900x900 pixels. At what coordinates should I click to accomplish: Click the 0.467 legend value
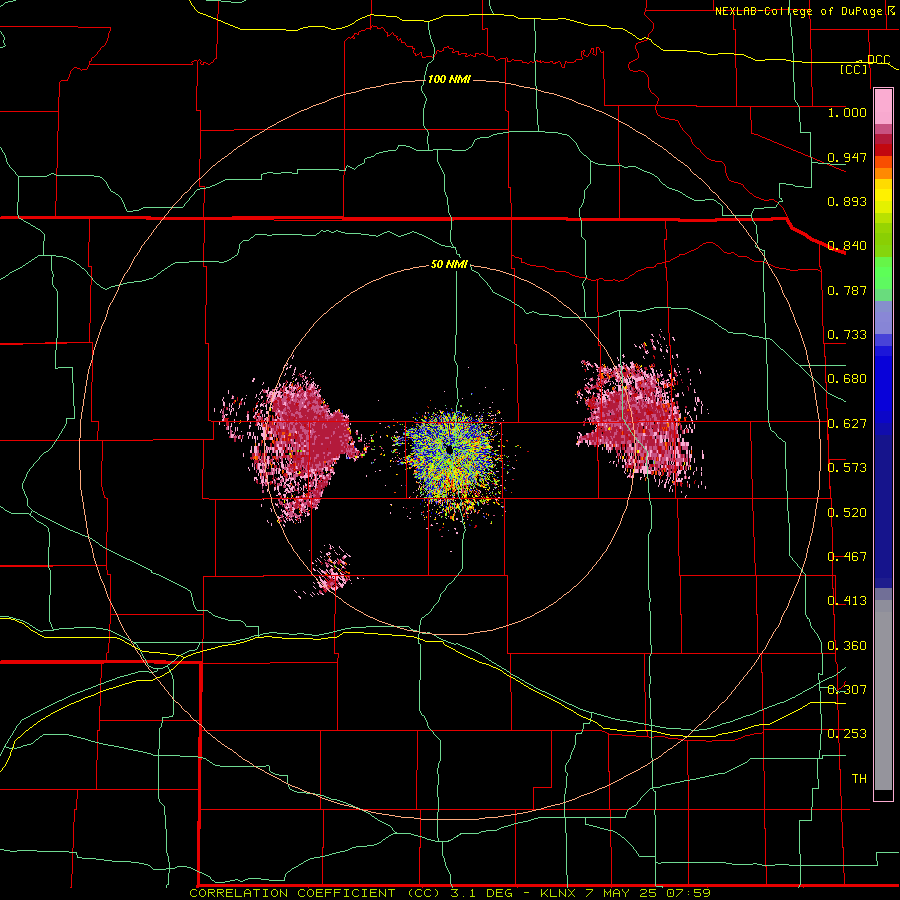[847, 557]
